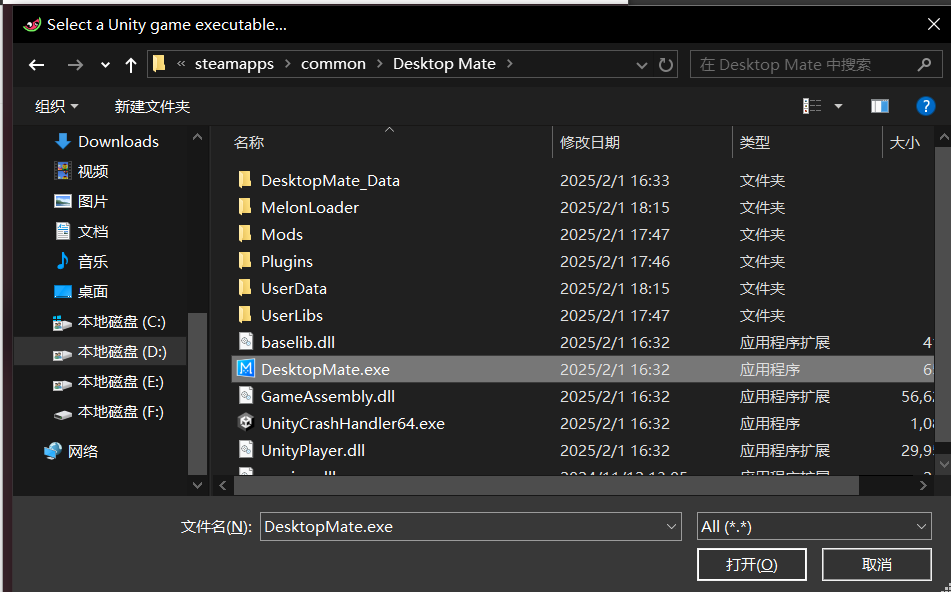Cancel the dialog with 取消

(x=876, y=565)
